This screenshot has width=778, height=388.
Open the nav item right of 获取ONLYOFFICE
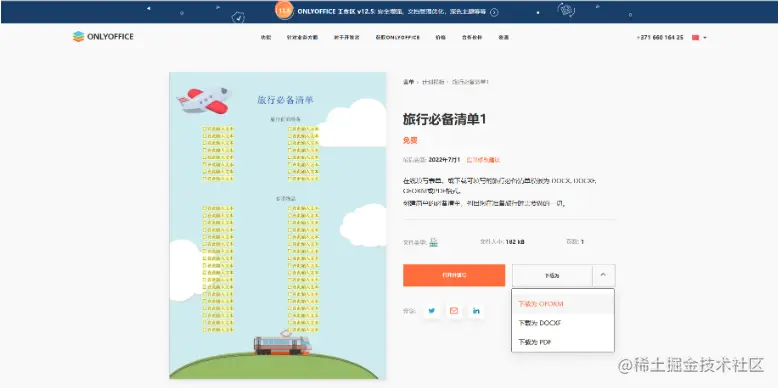[441, 37]
